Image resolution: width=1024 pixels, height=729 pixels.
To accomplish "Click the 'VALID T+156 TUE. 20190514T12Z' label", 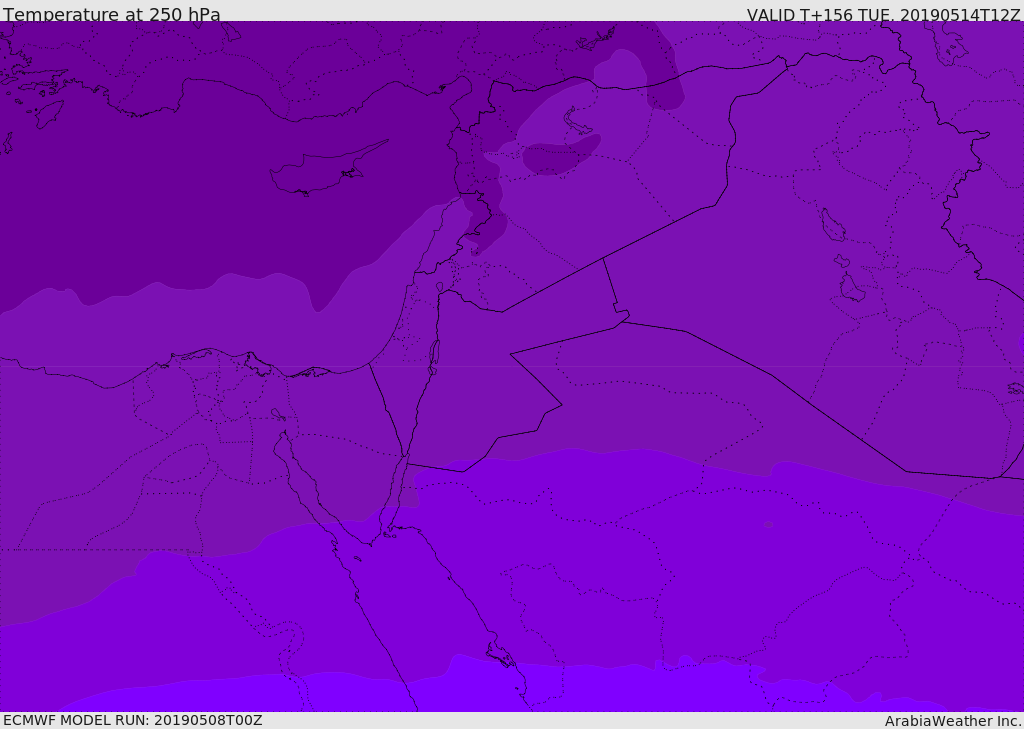I will 883,15.
